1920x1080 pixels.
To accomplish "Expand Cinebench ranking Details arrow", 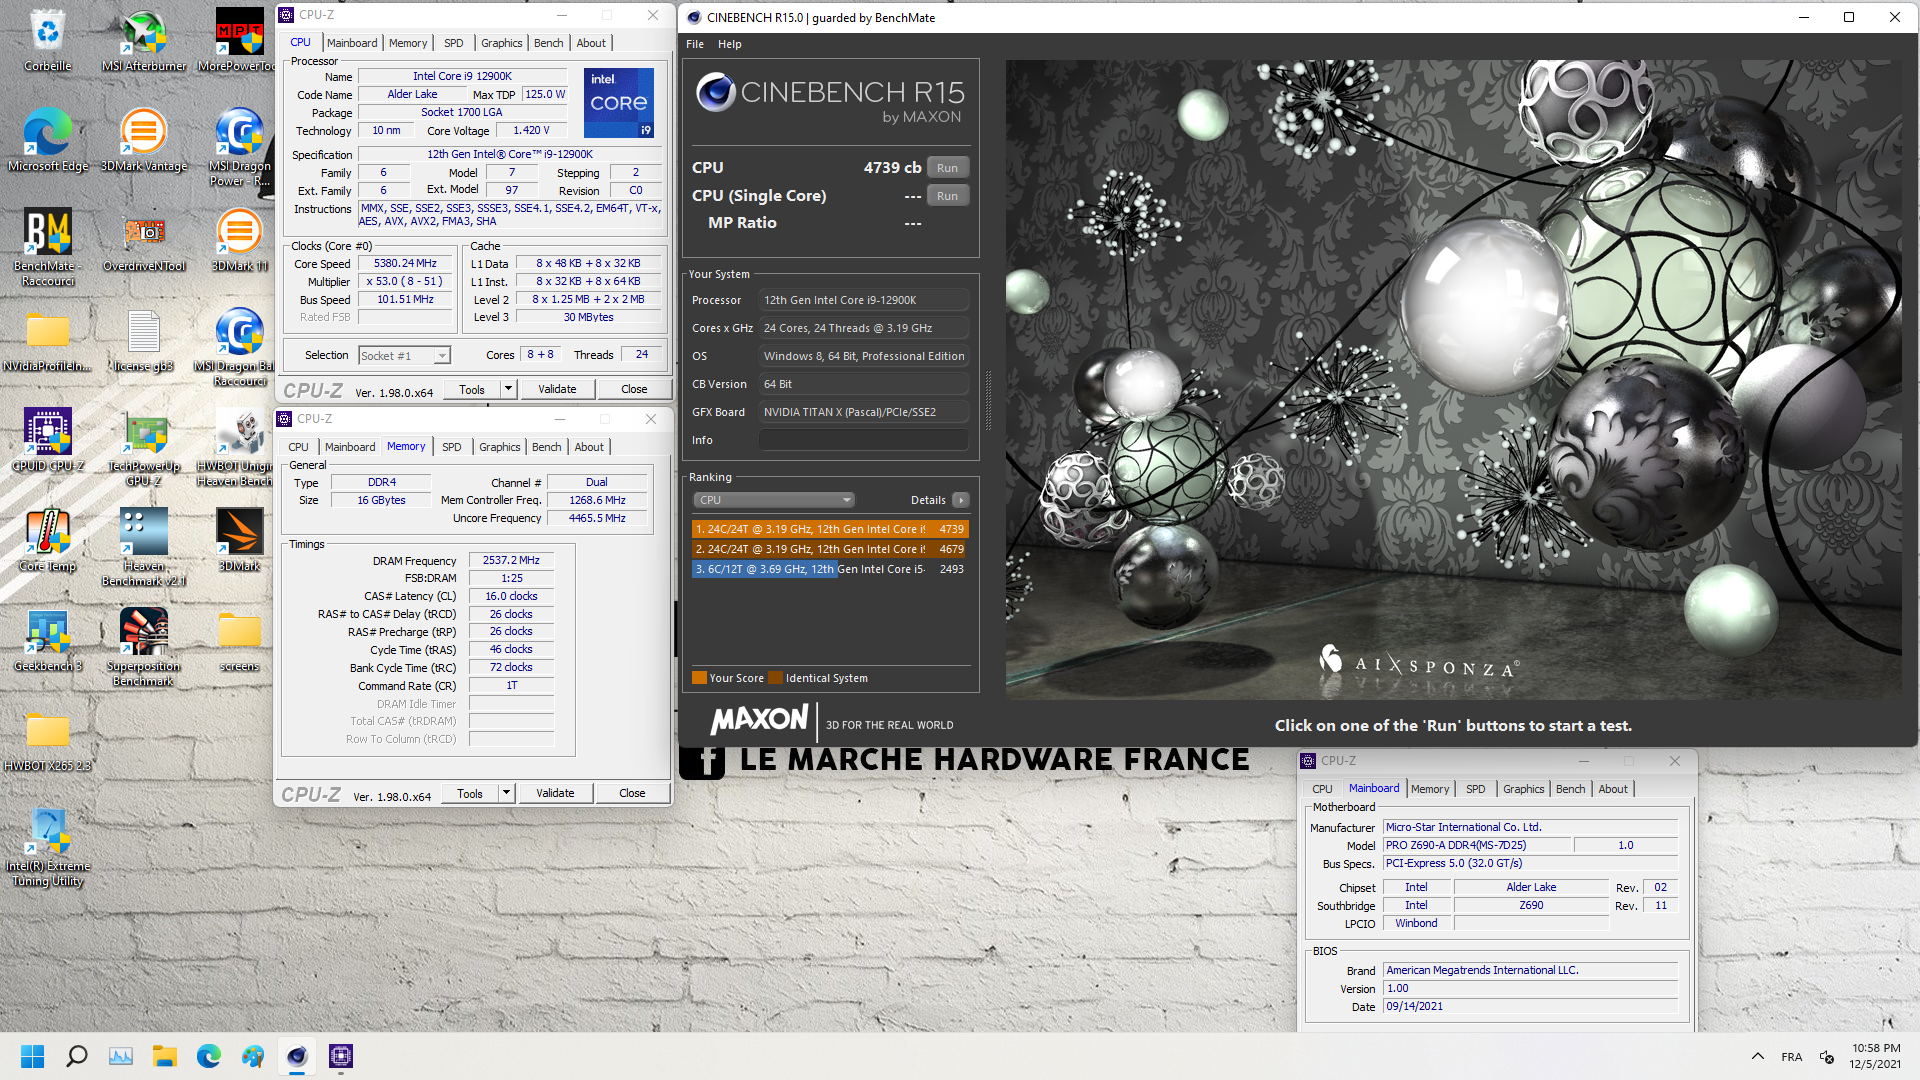I will [x=961, y=500].
